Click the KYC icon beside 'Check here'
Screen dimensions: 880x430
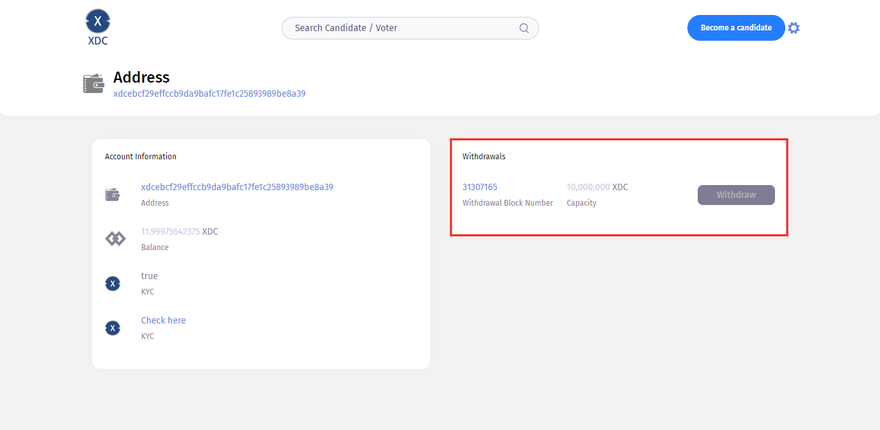coord(113,328)
